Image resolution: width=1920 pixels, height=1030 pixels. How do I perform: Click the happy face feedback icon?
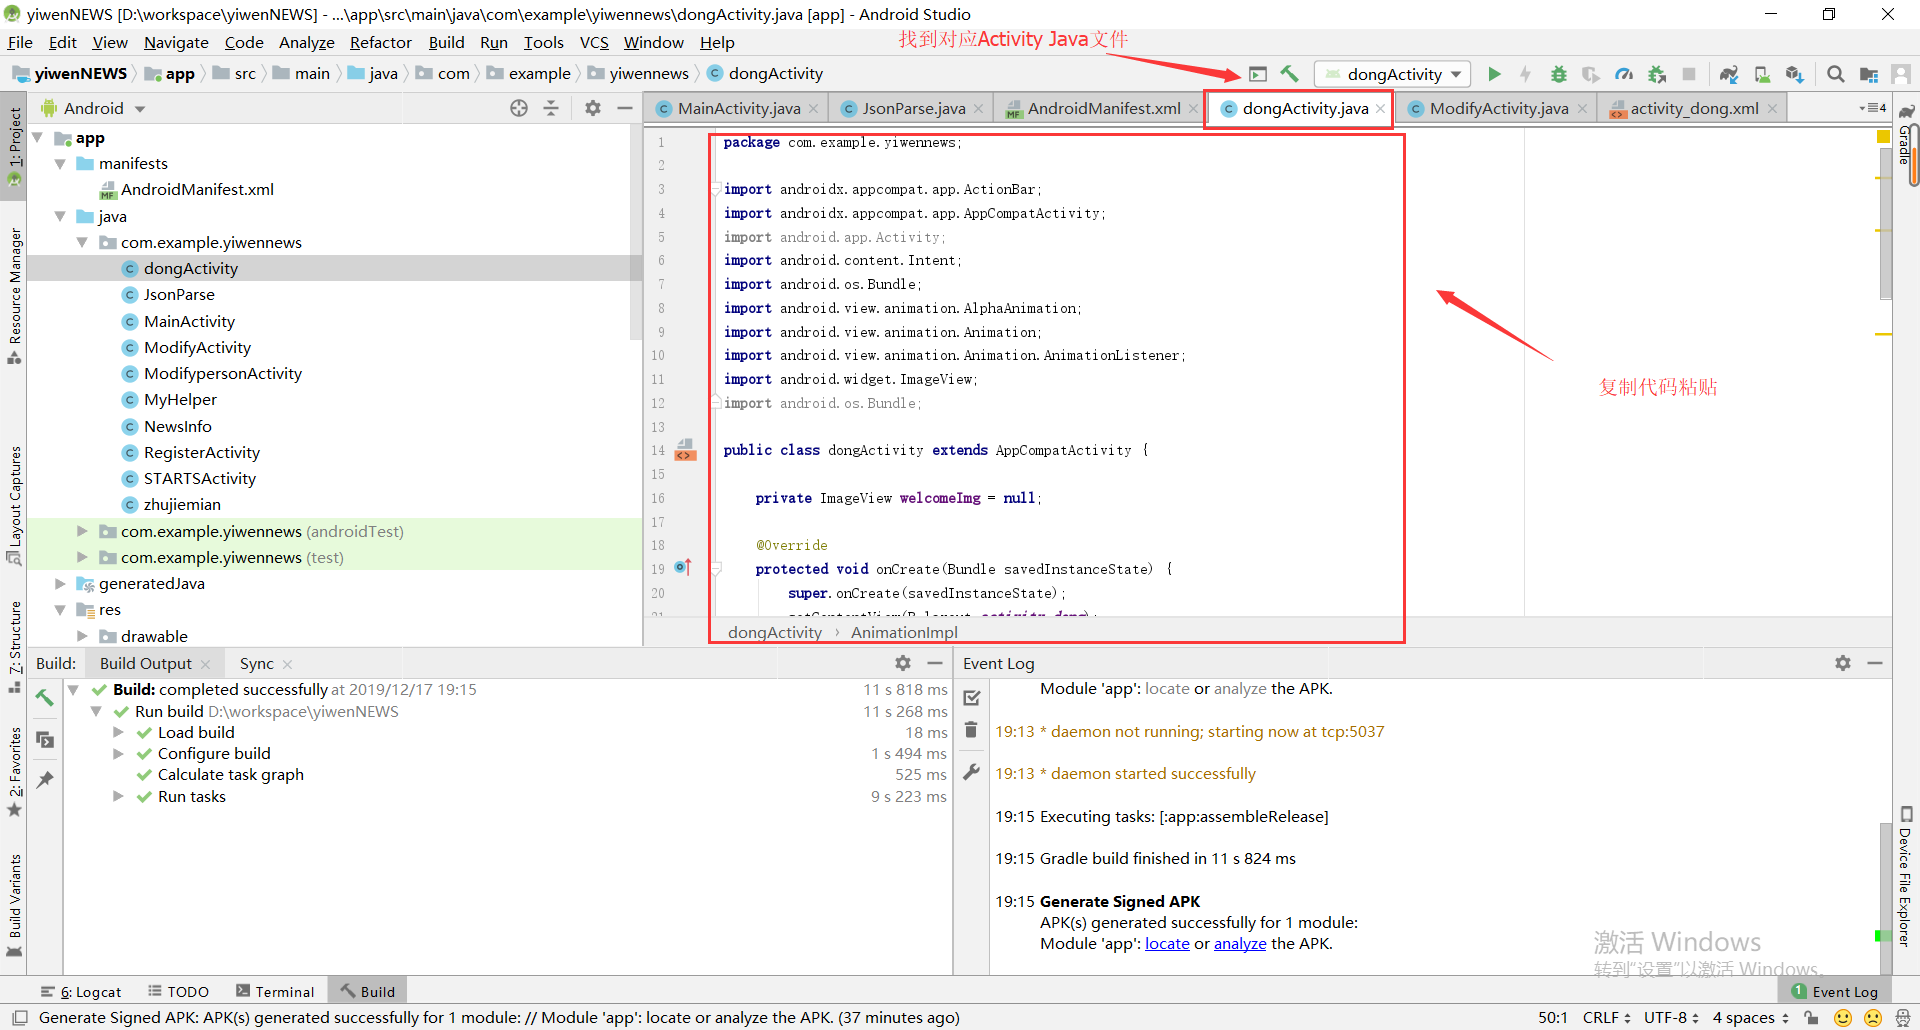pos(1843,1018)
